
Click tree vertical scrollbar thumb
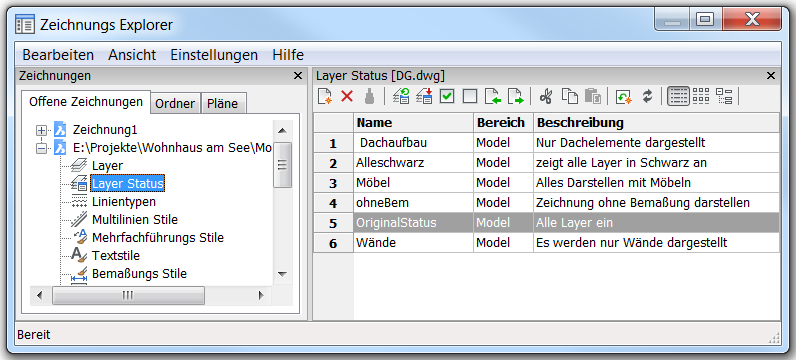[283, 165]
